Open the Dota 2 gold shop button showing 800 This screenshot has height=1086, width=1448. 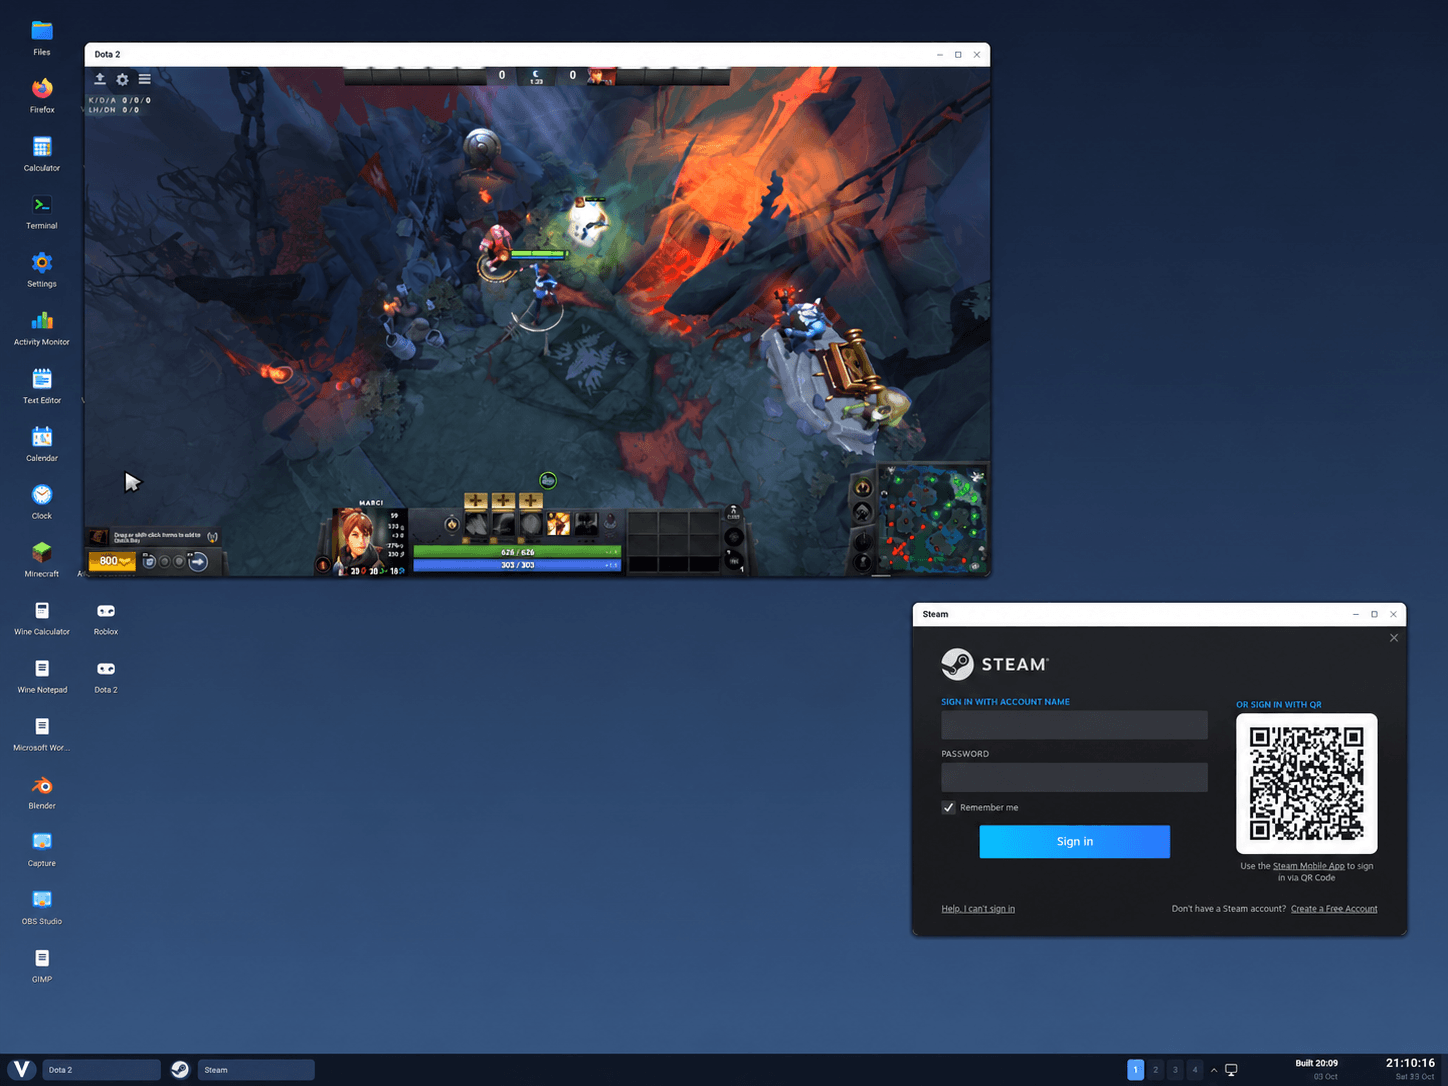pyautogui.click(x=111, y=561)
